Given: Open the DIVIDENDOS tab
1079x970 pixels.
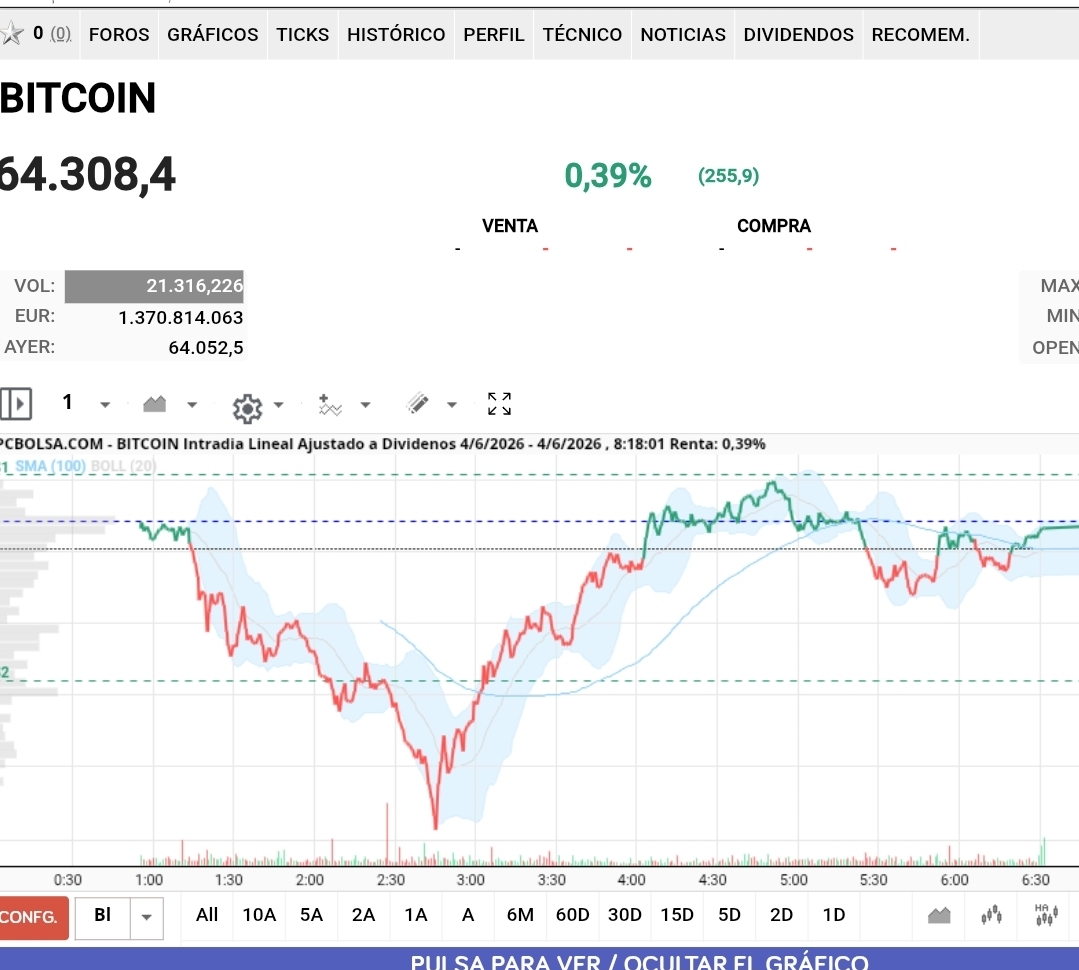Looking at the screenshot, I should [799, 34].
